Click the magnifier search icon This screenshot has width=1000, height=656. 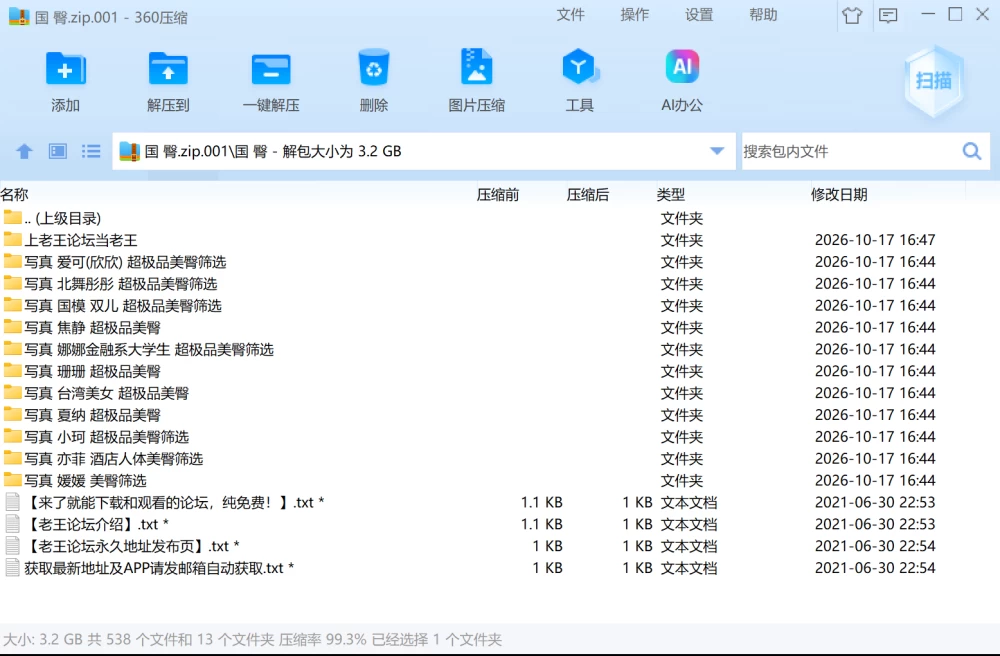click(x=972, y=151)
